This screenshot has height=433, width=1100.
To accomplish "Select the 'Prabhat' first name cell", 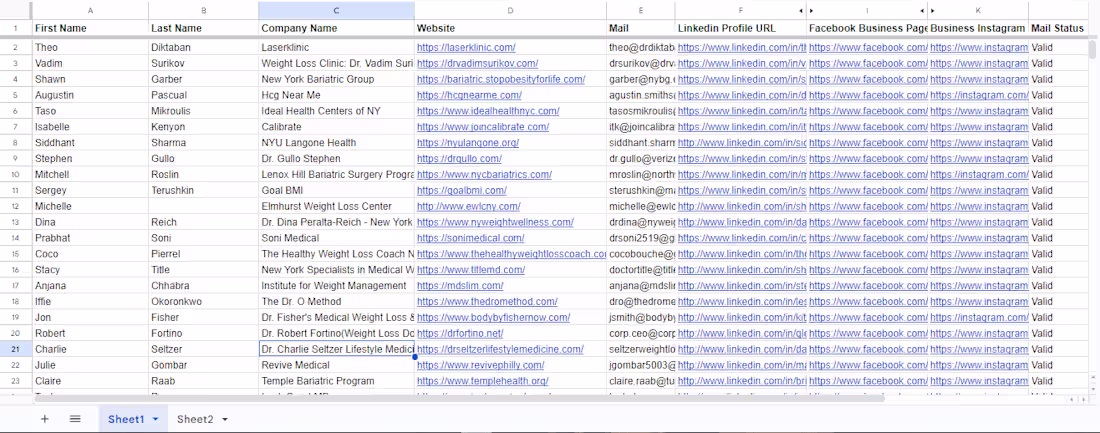I will click(x=90, y=238).
